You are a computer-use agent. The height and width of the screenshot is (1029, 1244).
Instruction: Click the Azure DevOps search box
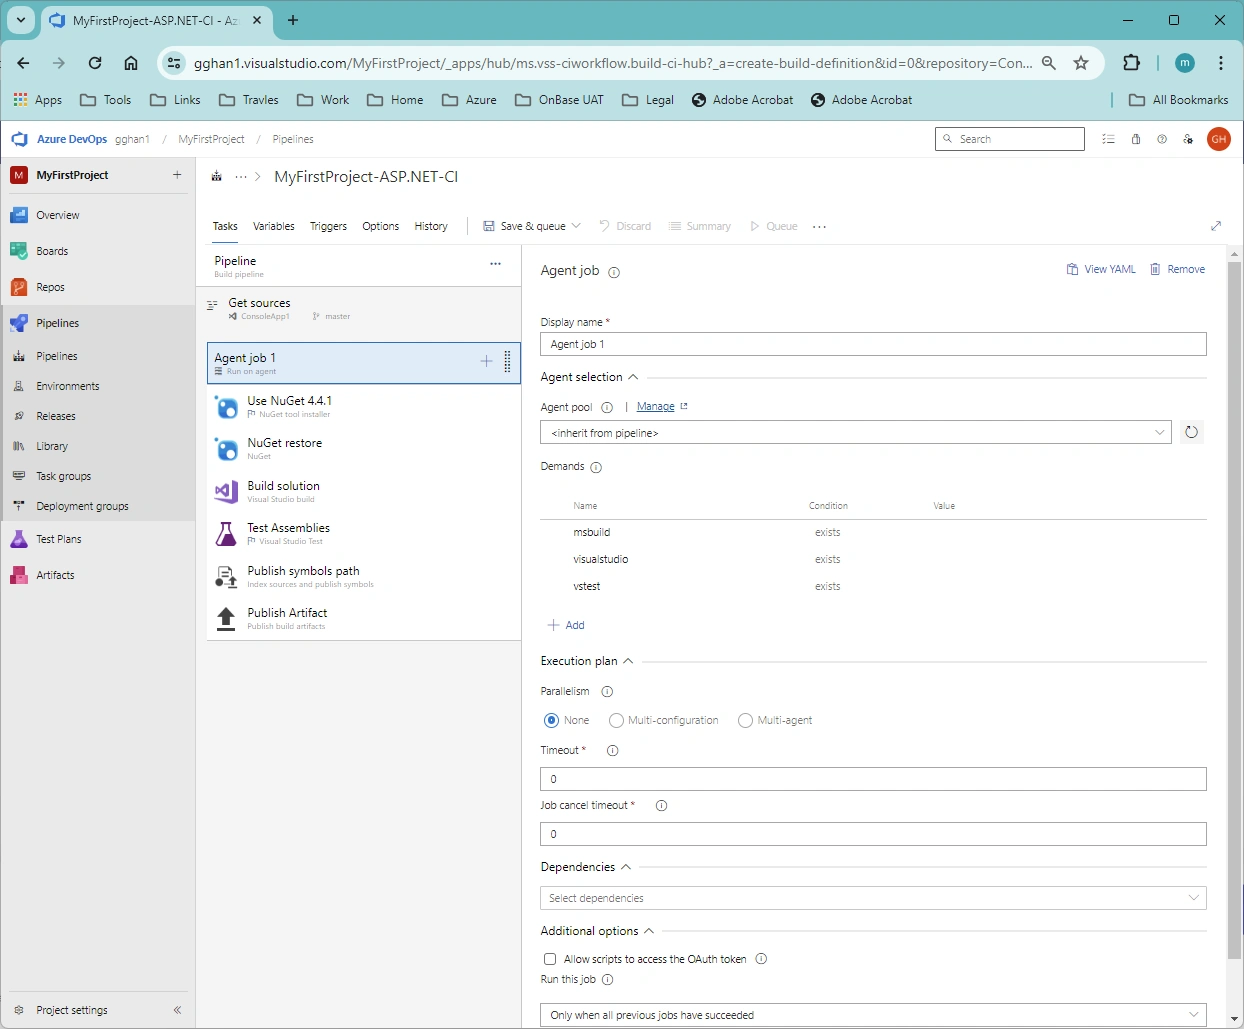click(x=1010, y=139)
